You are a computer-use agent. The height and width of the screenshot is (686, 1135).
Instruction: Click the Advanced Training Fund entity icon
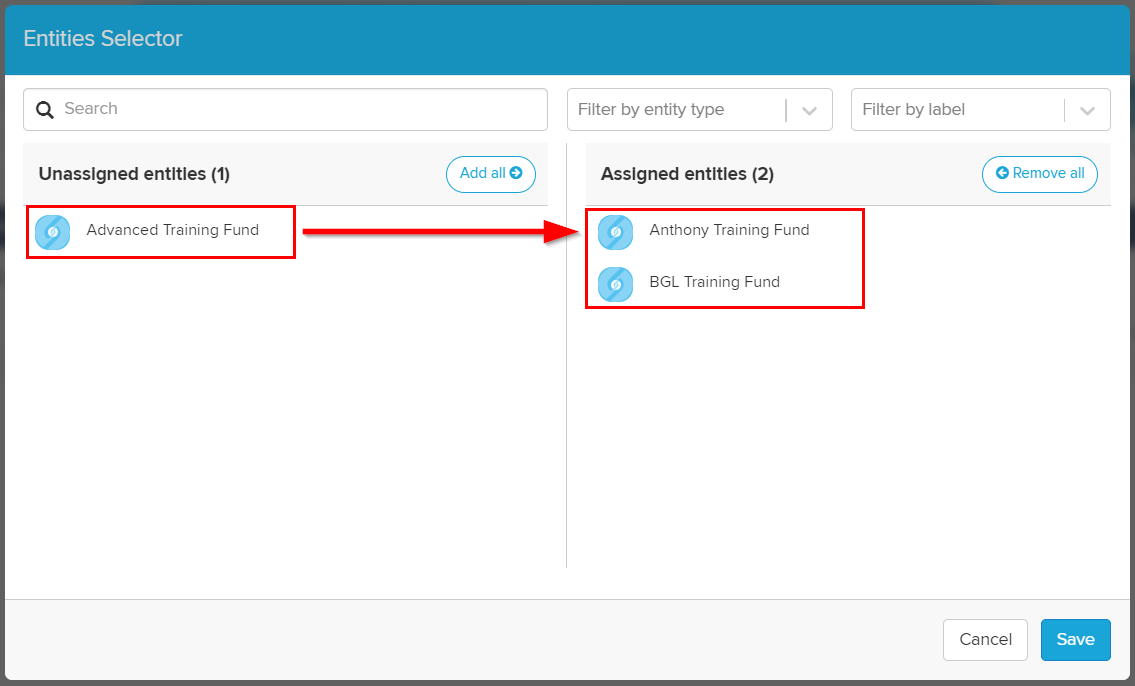click(53, 232)
